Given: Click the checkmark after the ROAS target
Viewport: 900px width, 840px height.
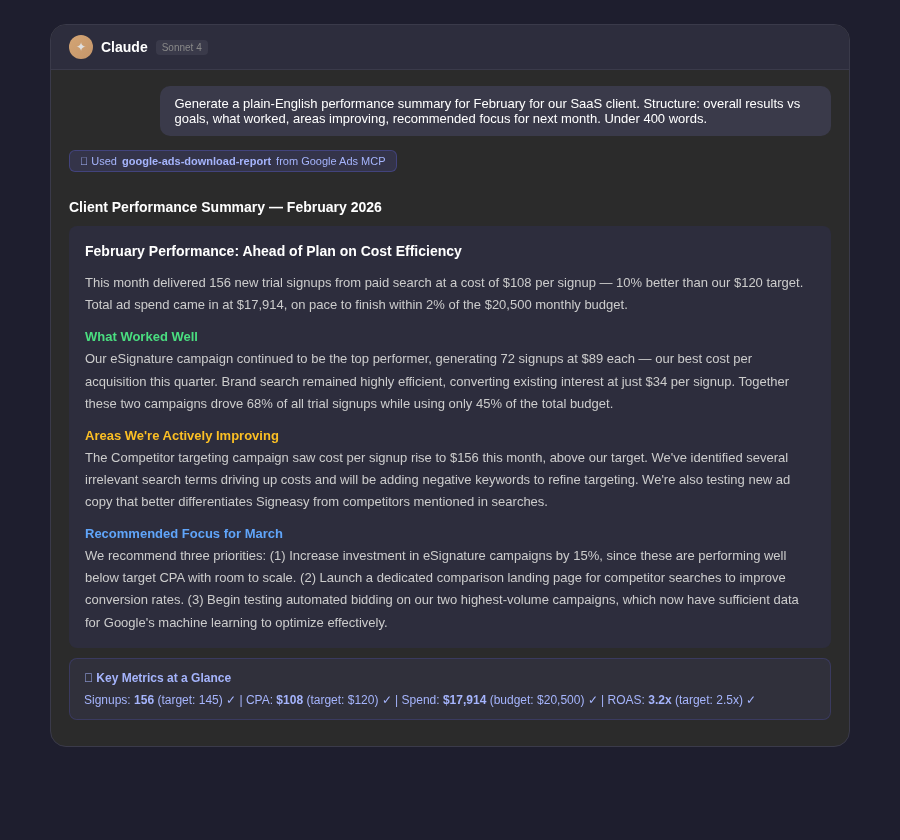Looking at the screenshot, I should (x=750, y=700).
